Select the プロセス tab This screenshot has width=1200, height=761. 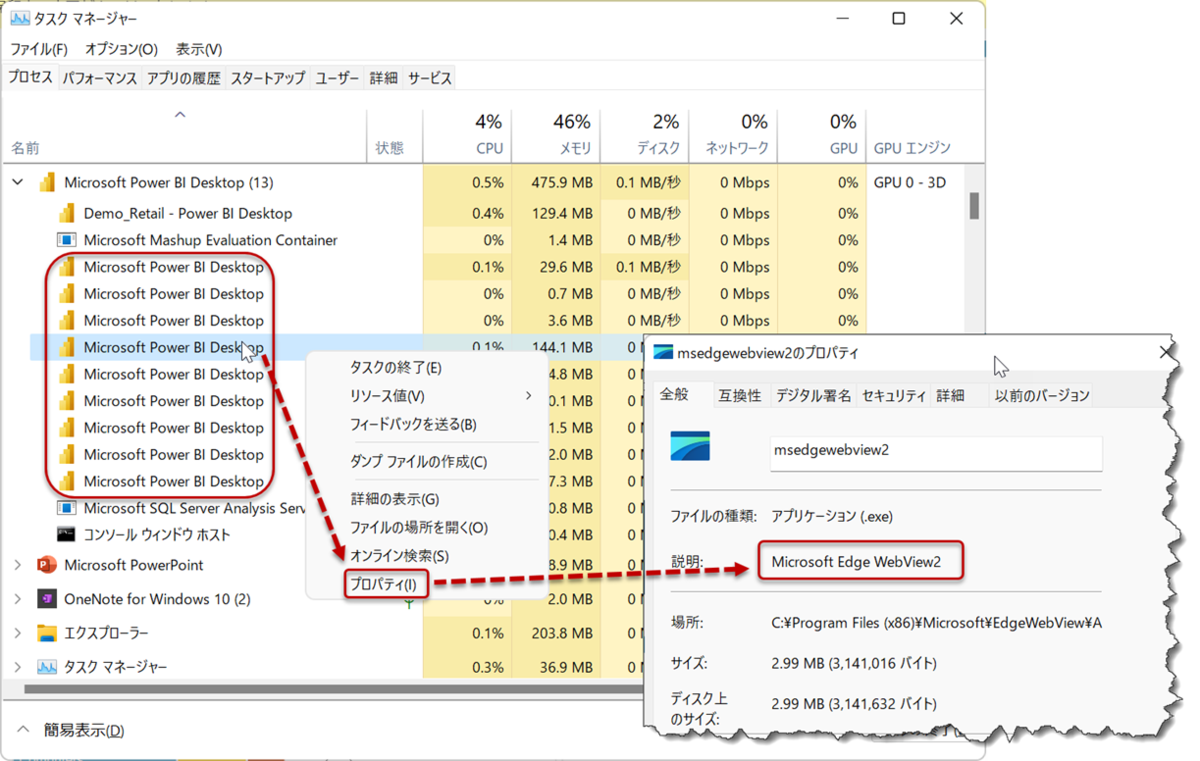click(x=30, y=77)
